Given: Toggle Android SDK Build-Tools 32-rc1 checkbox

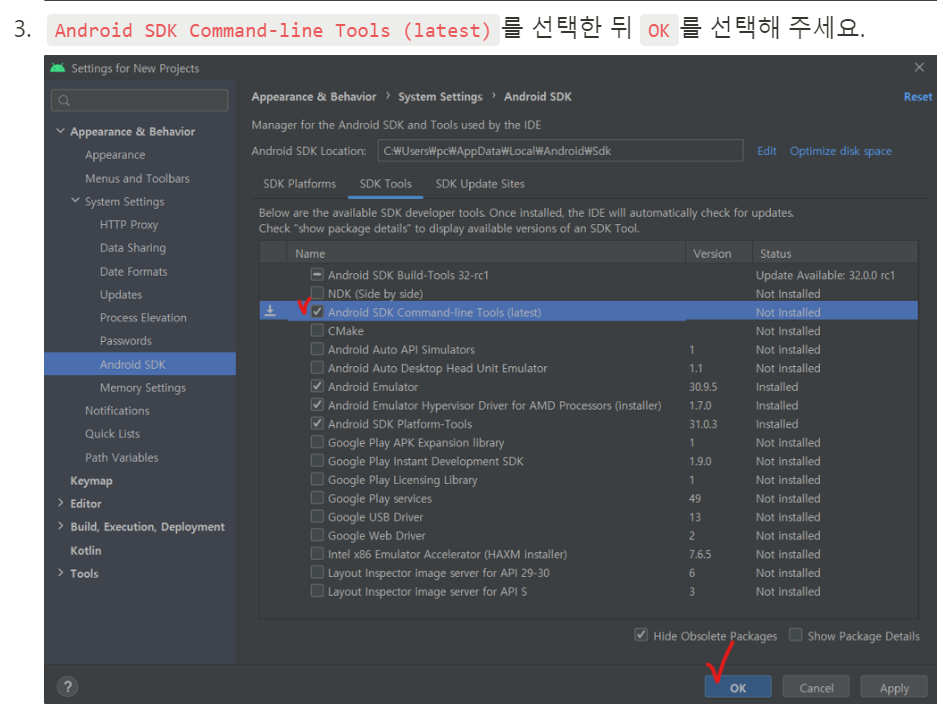Looking at the screenshot, I should (317, 275).
